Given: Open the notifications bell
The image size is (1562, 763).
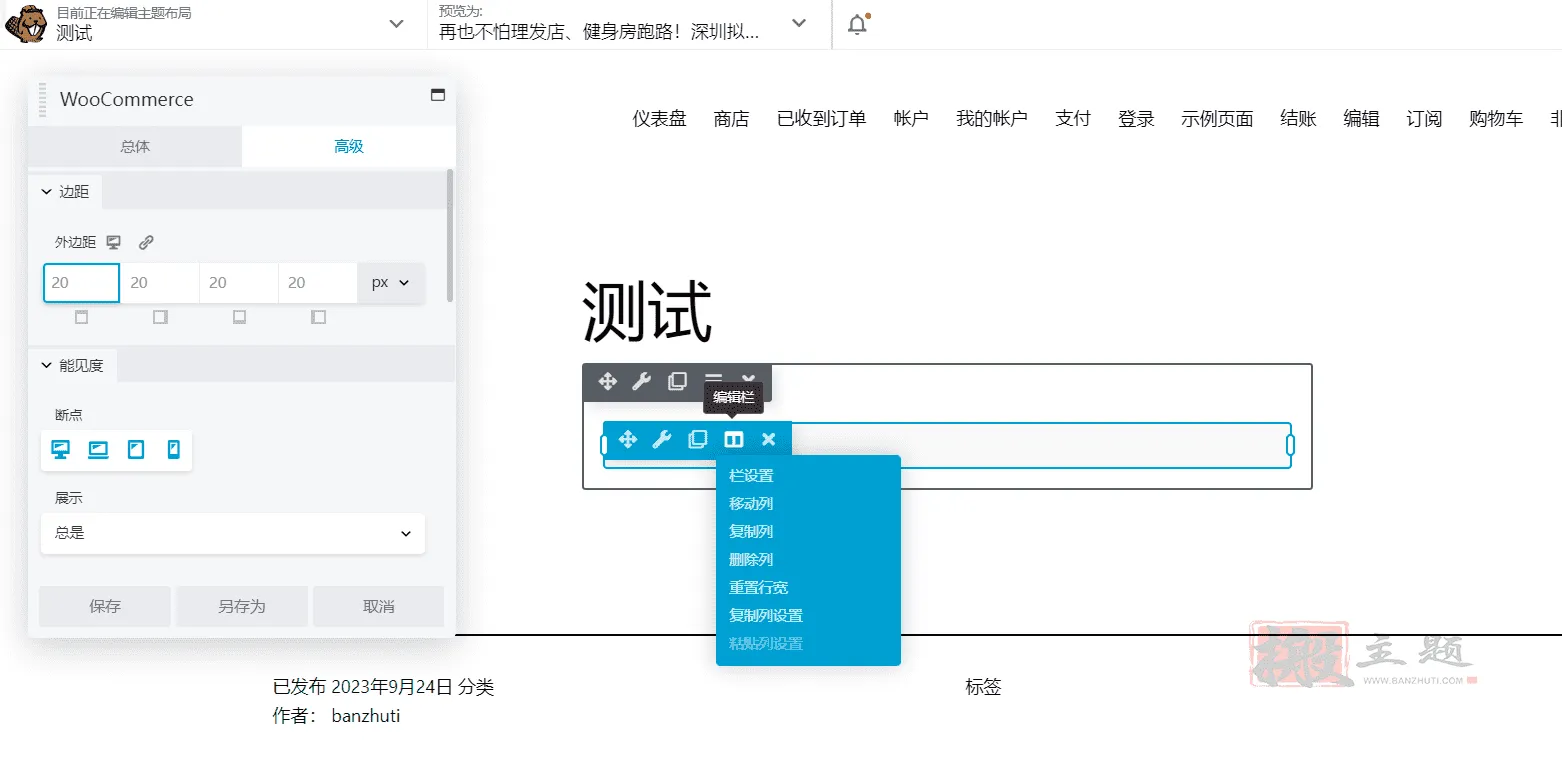Looking at the screenshot, I should (x=858, y=24).
